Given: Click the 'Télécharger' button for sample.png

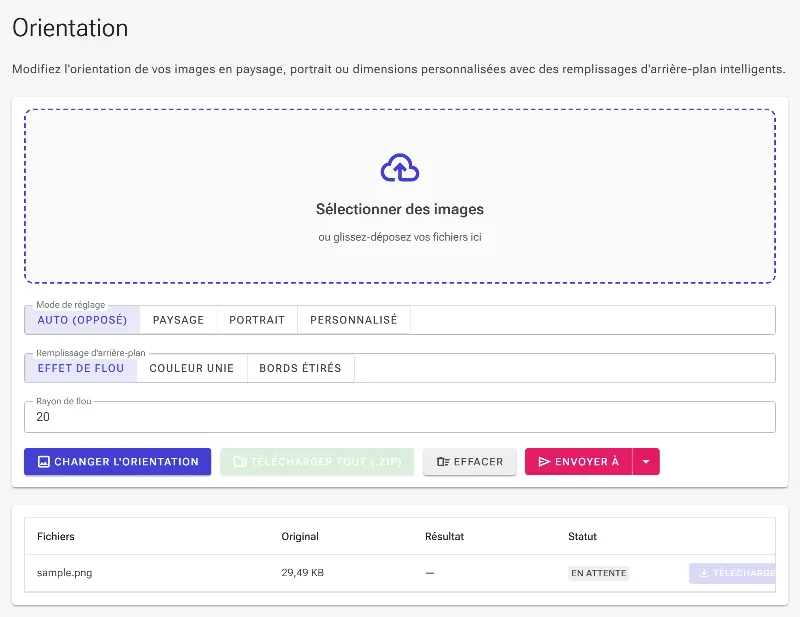Looking at the screenshot, I should pos(732,573).
